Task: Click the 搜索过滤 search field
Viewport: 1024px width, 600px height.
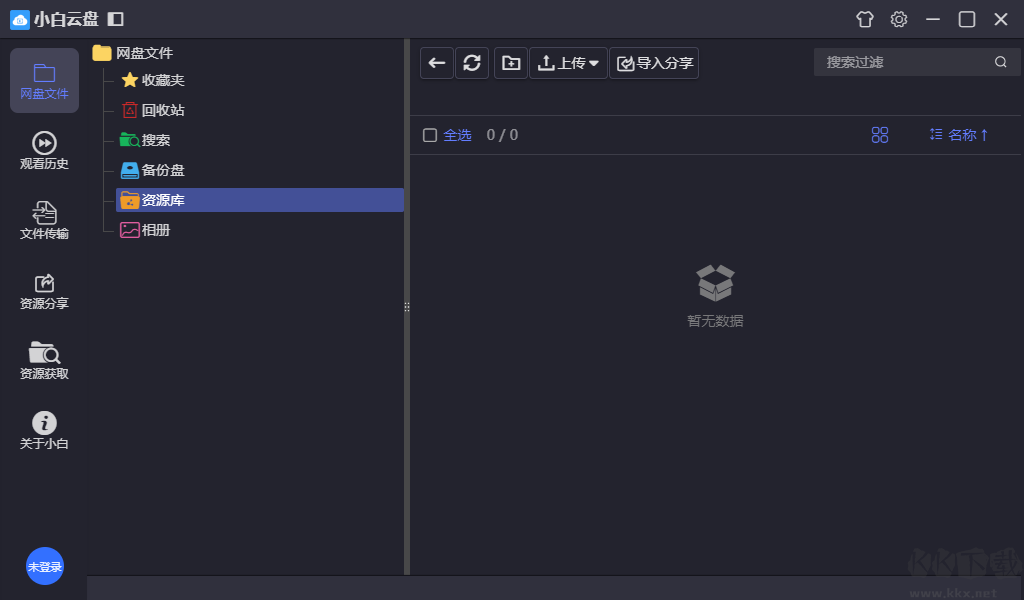Action: (905, 62)
